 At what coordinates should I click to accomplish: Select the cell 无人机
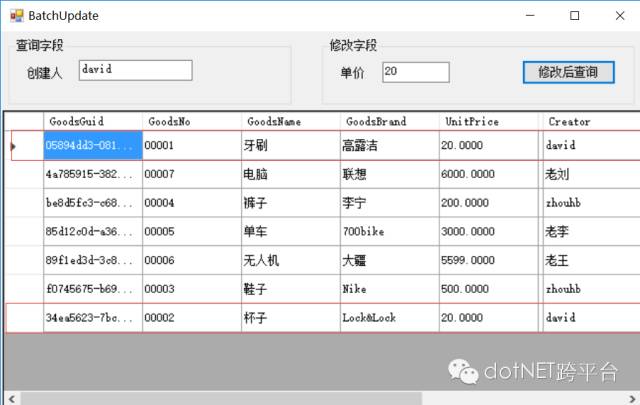pos(291,260)
